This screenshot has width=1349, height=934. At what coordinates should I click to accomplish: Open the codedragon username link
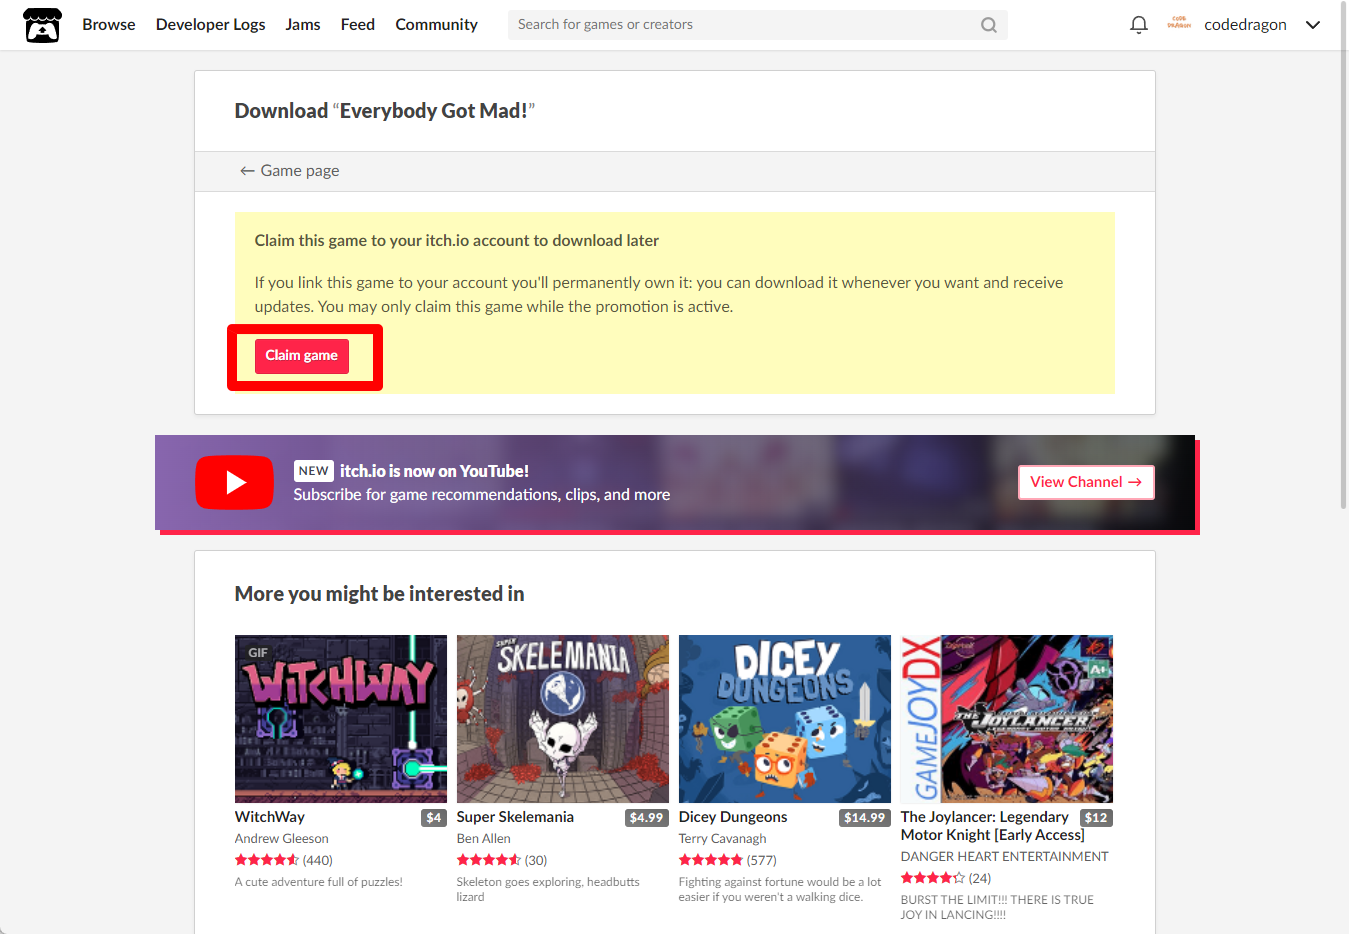point(1245,25)
